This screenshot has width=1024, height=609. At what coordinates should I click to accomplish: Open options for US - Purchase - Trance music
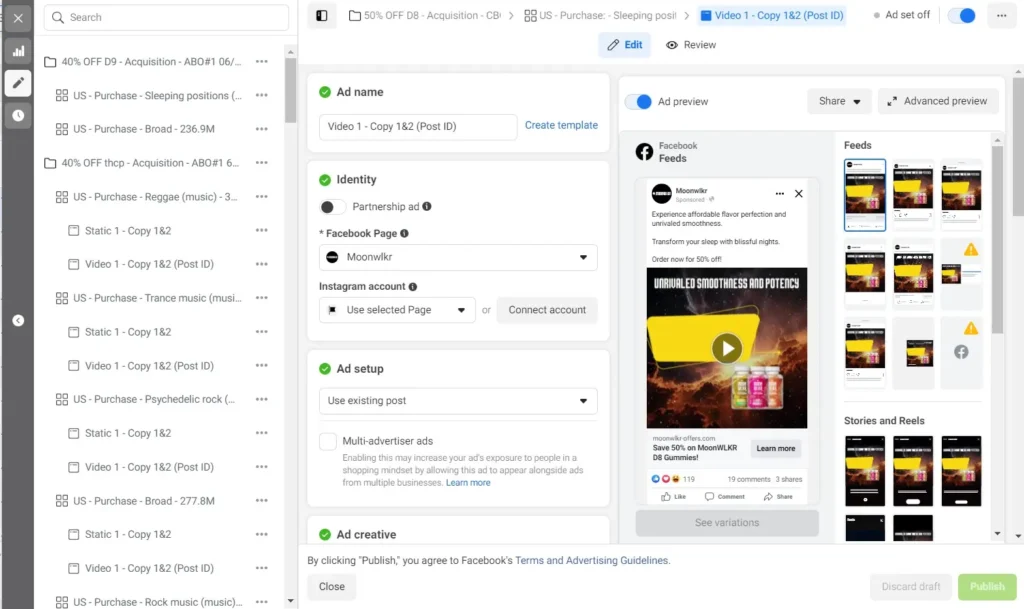tap(262, 298)
